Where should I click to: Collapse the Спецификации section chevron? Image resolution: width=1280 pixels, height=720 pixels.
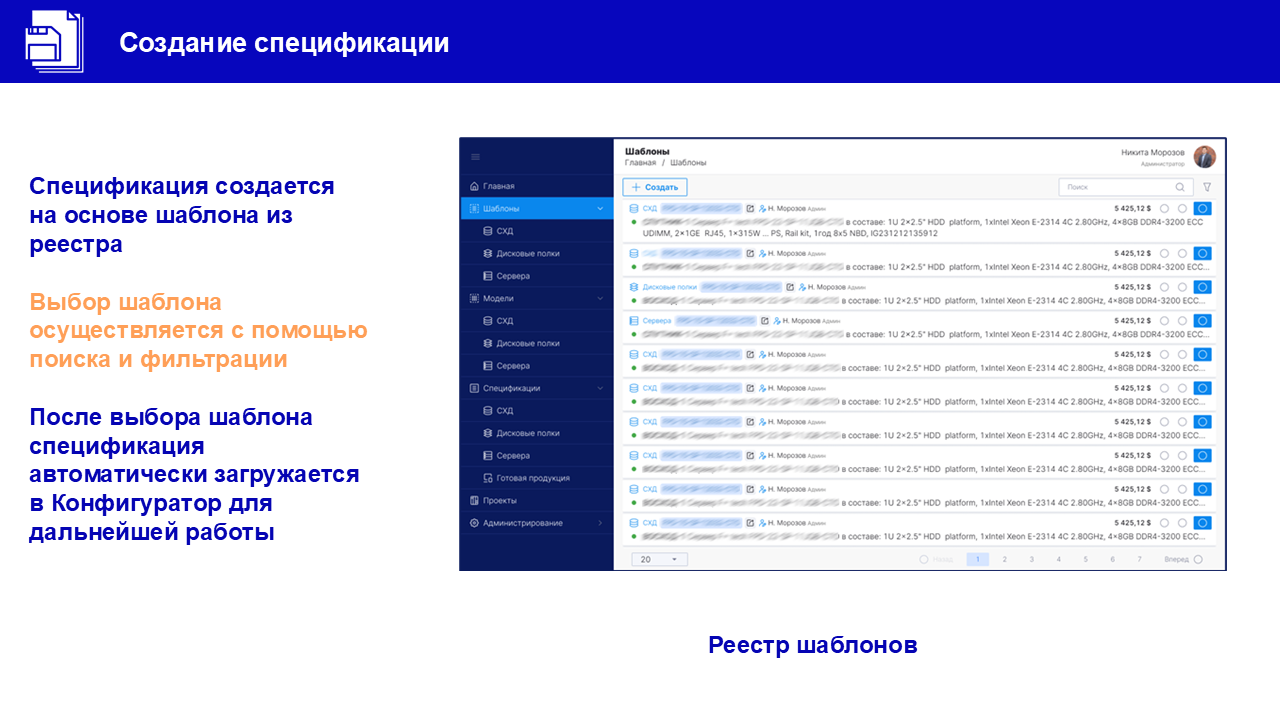click(x=600, y=388)
